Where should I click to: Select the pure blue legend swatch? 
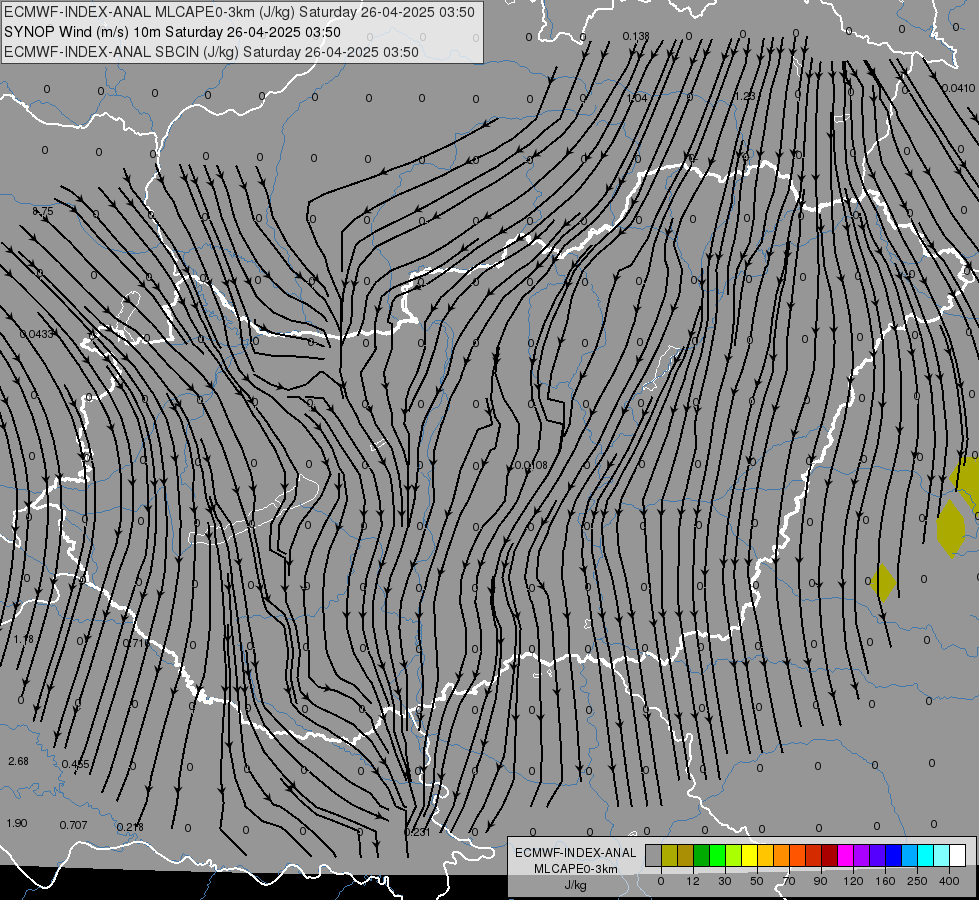tap(894, 855)
